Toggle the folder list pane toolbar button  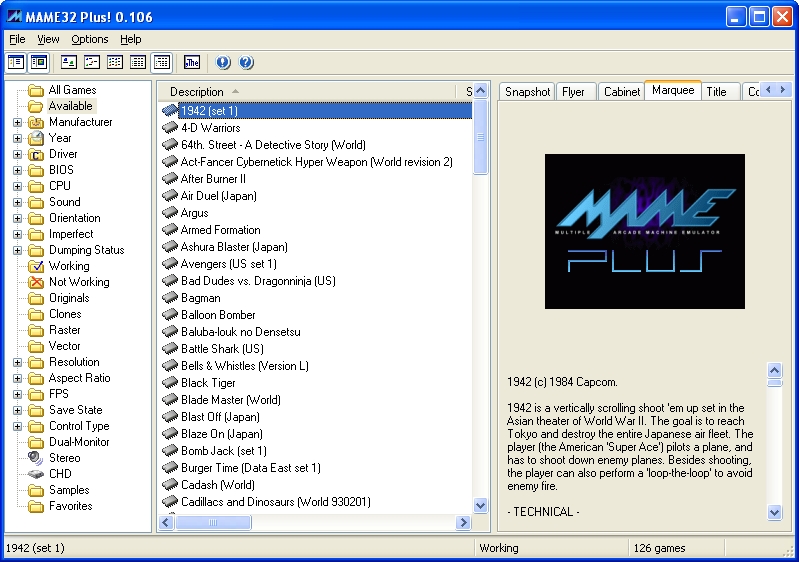click(x=16, y=62)
